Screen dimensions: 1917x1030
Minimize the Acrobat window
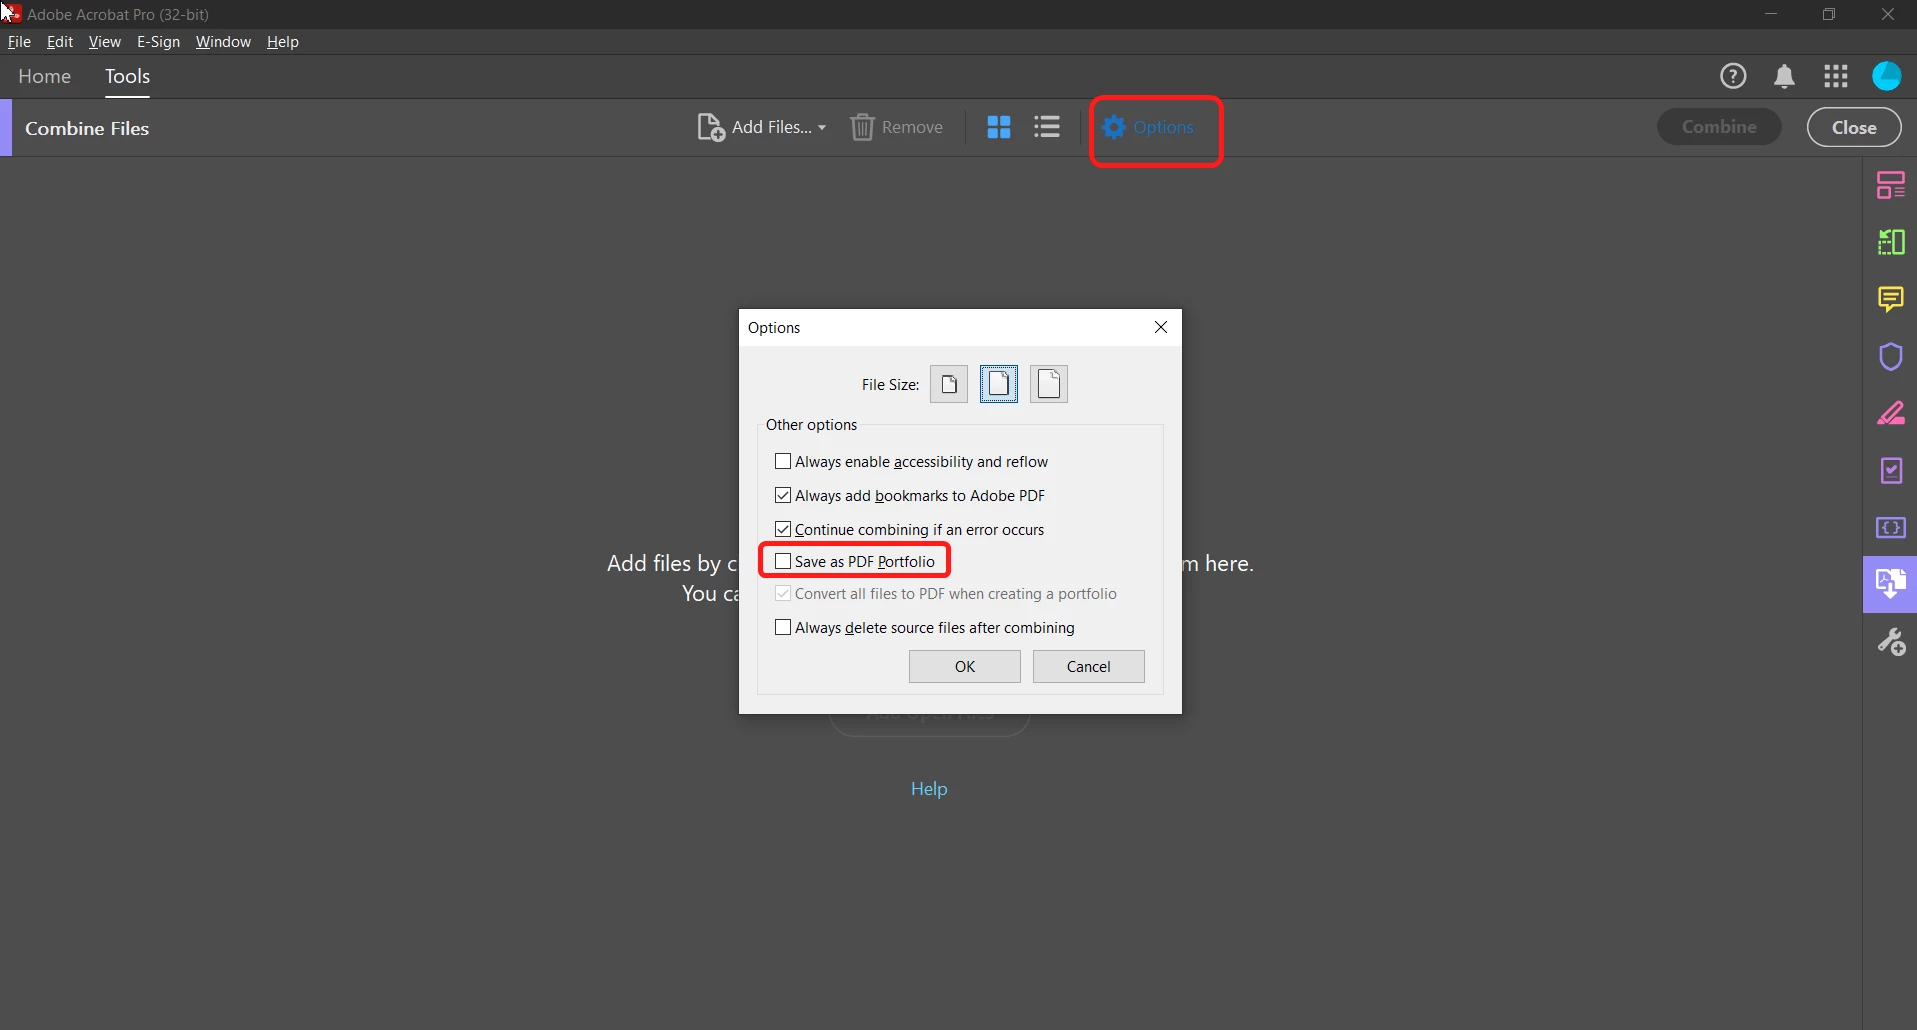click(x=1771, y=14)
